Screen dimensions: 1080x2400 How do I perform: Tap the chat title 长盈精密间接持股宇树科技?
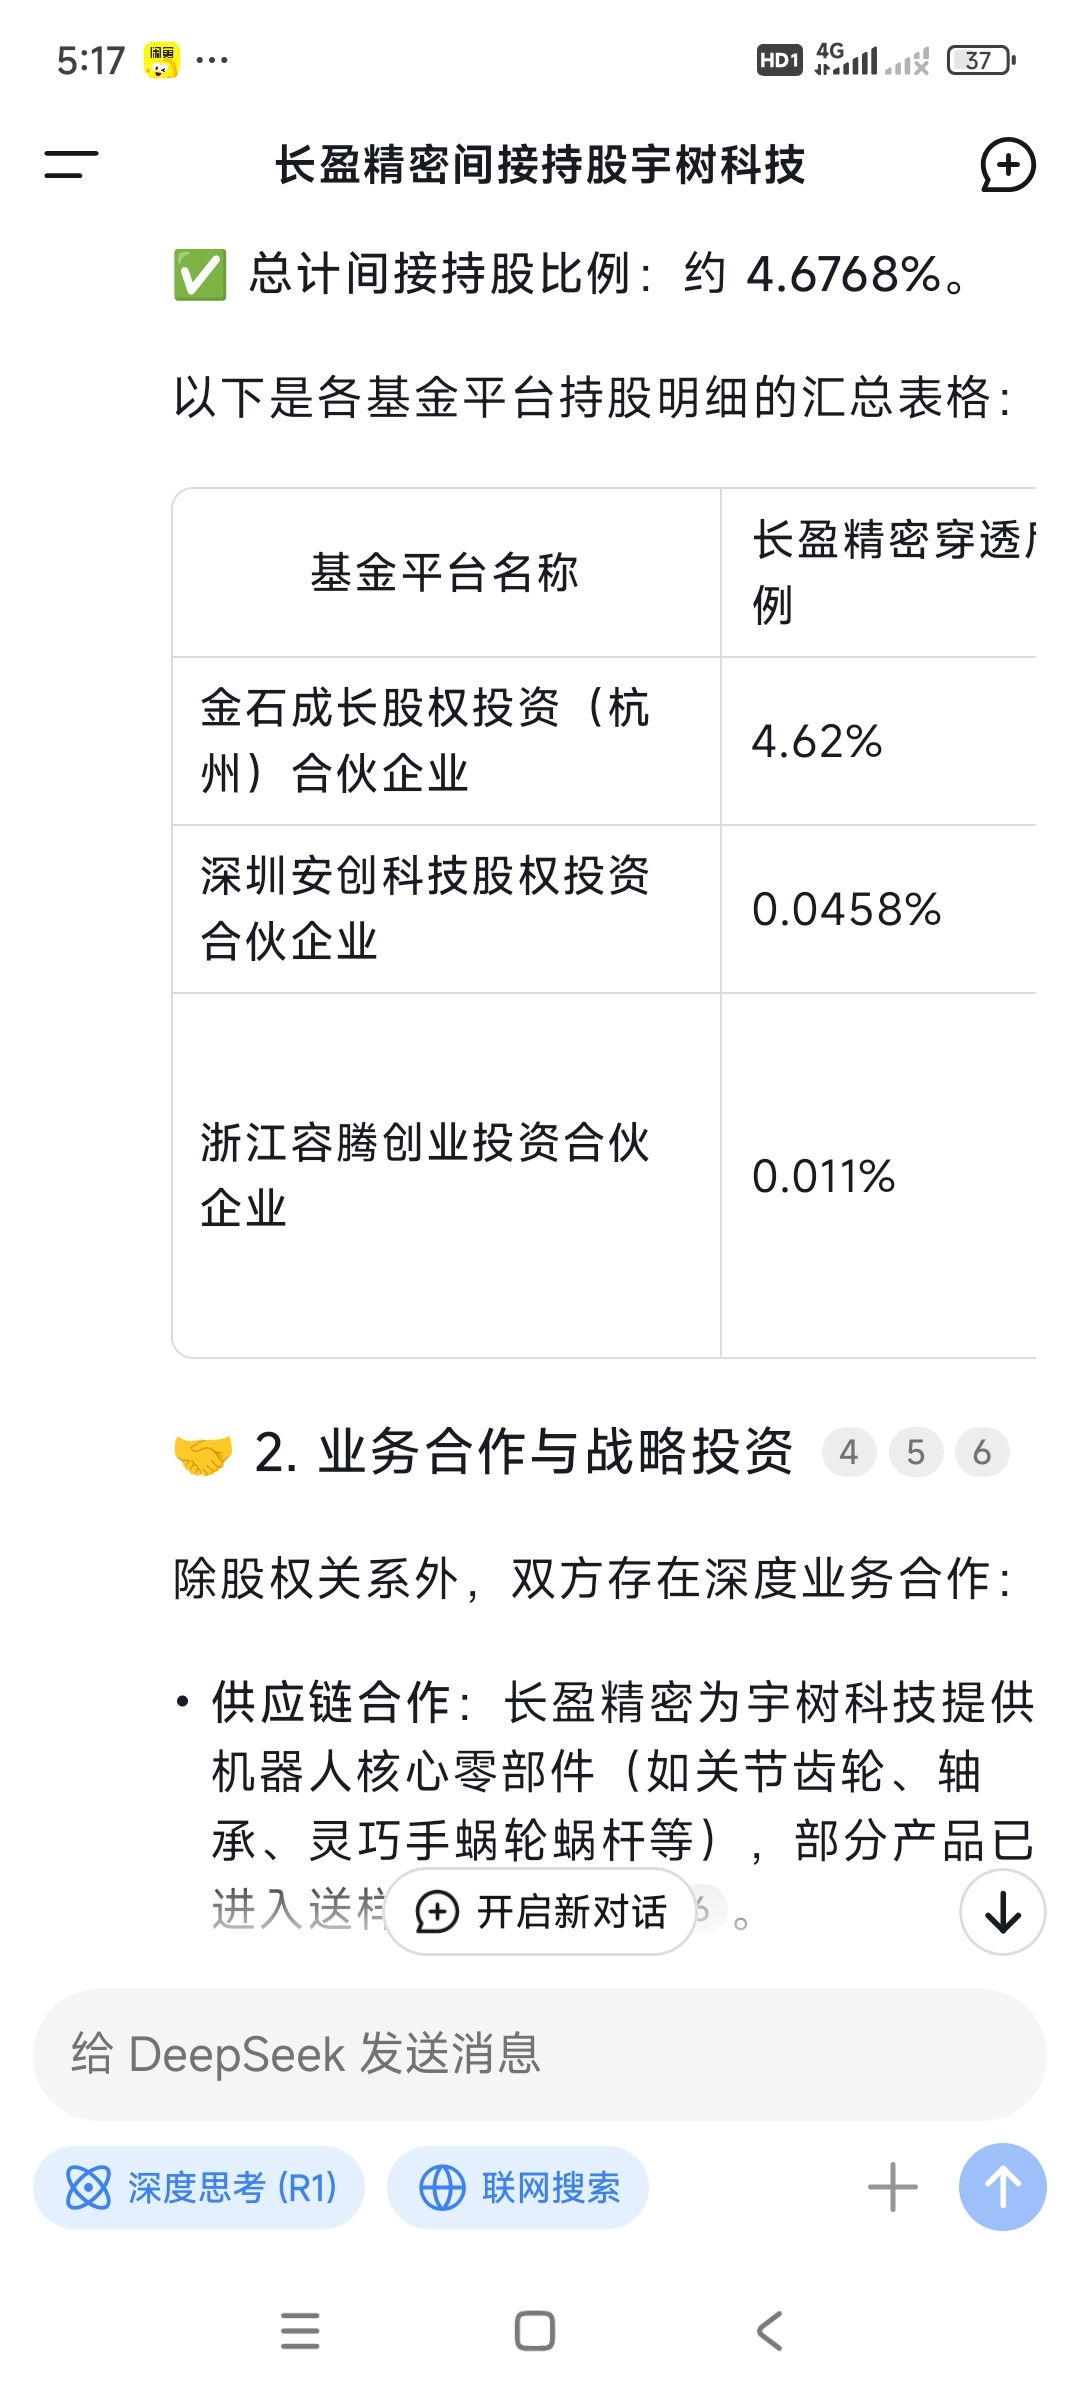540,165
